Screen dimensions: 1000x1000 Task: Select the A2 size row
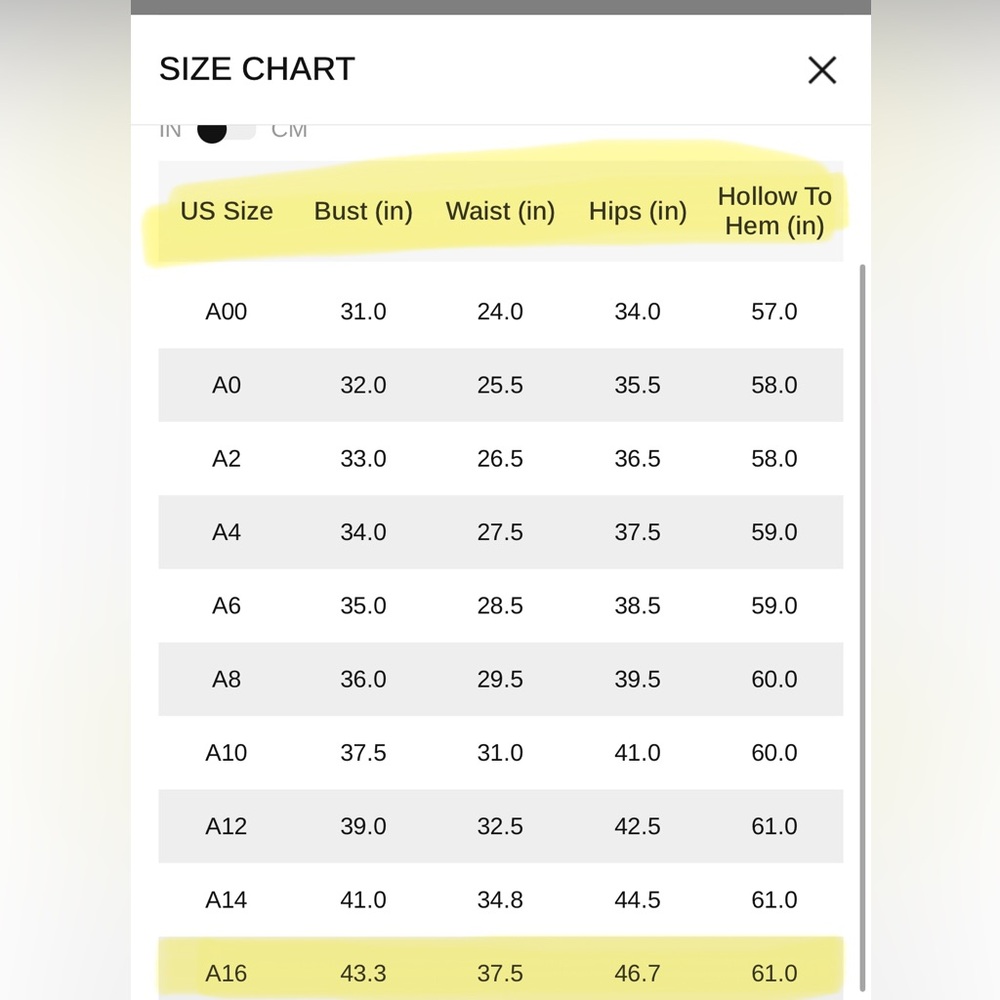click(x=501, y=459)
